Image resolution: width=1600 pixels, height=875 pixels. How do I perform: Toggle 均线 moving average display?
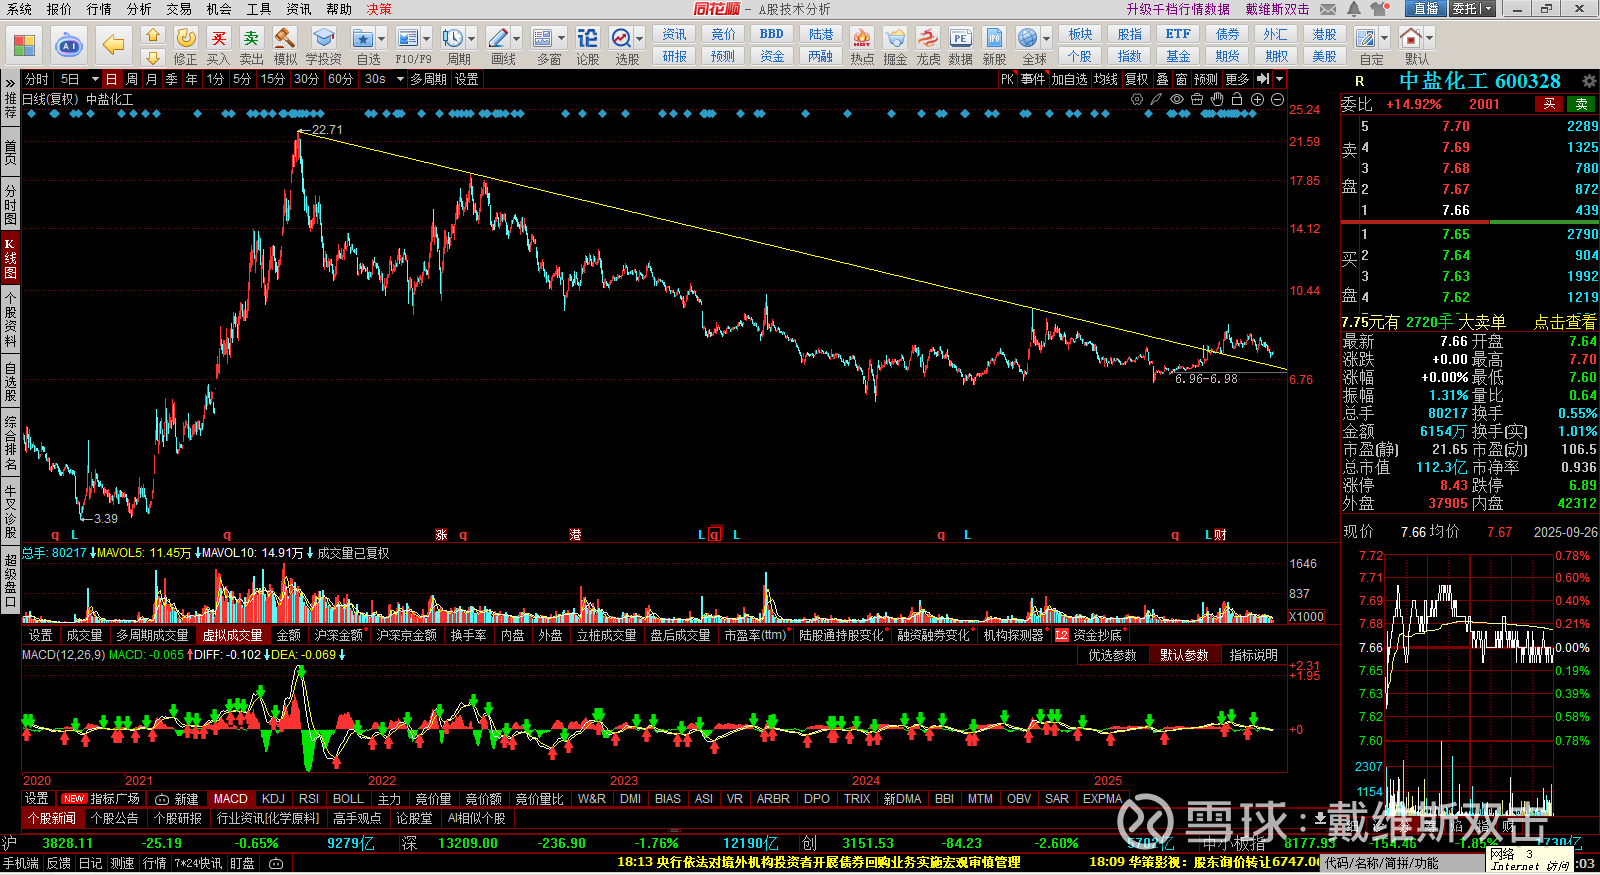tap(1105, 79)
